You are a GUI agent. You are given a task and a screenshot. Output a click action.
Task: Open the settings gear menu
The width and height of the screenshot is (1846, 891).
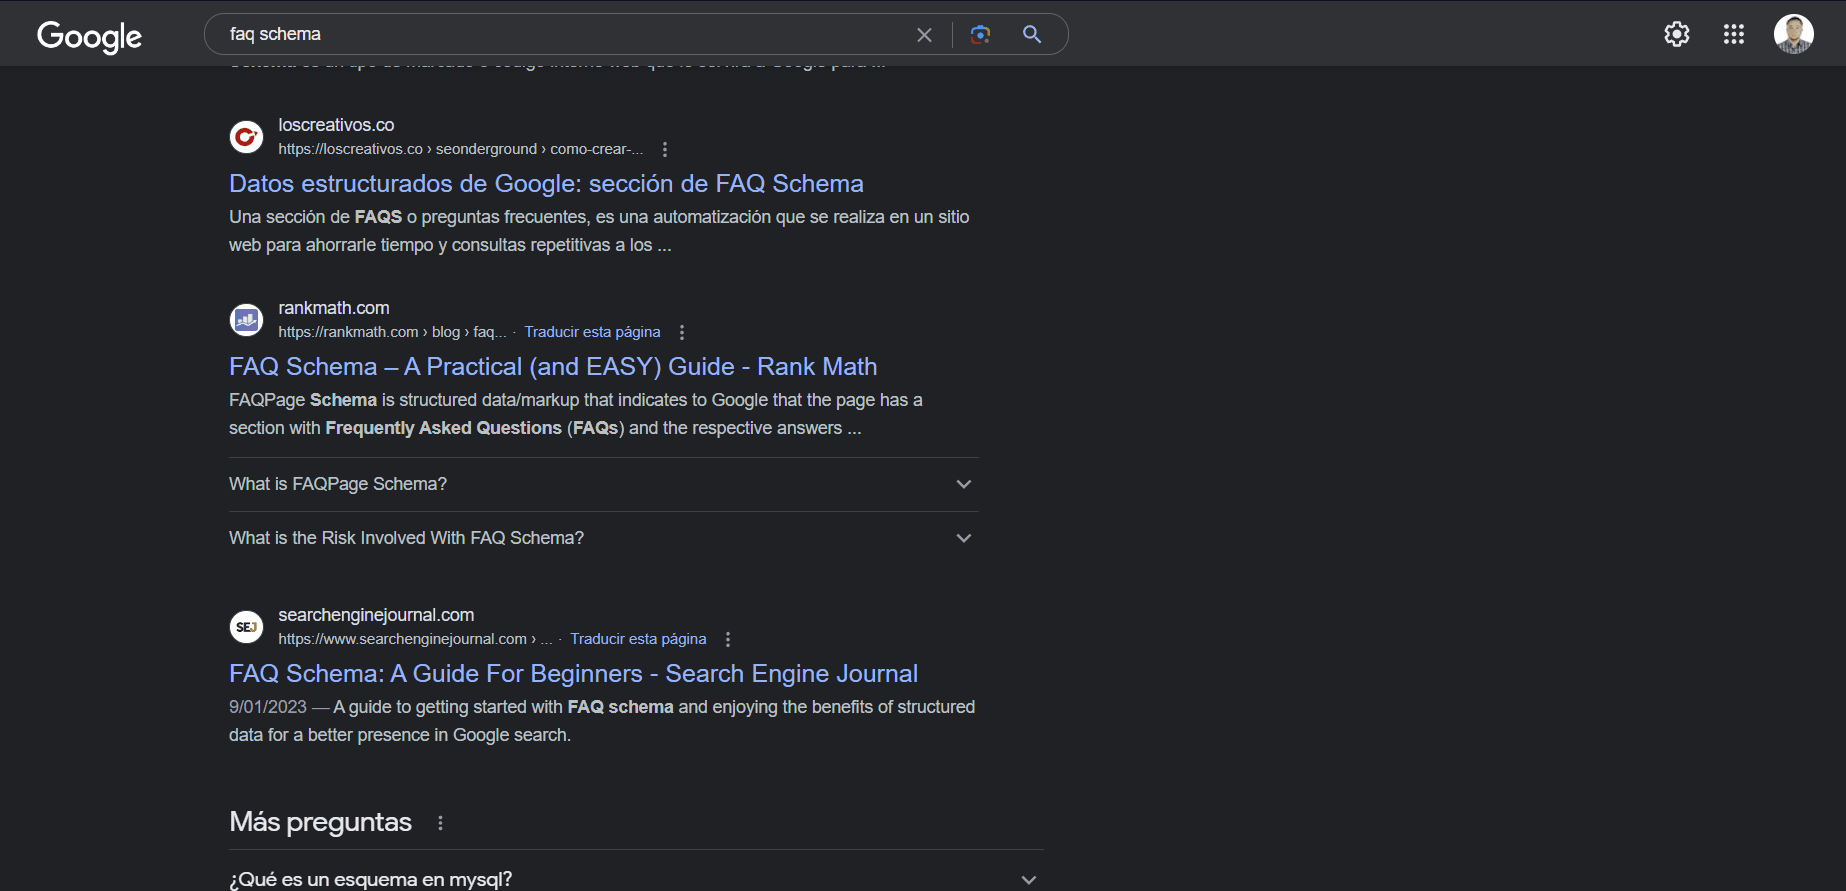(x=1676, y=34)
